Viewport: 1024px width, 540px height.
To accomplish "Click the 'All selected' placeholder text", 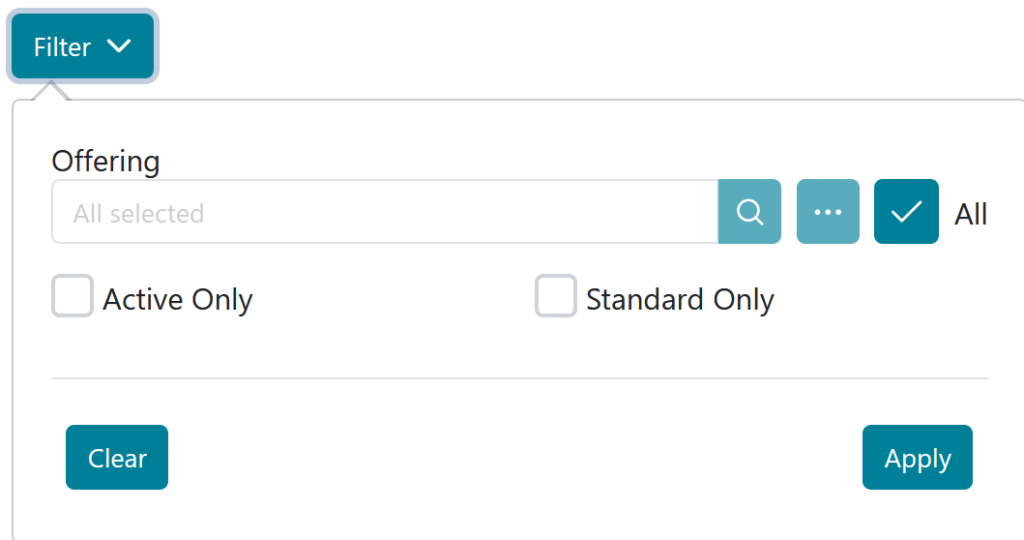I will [x=138, y=213].
